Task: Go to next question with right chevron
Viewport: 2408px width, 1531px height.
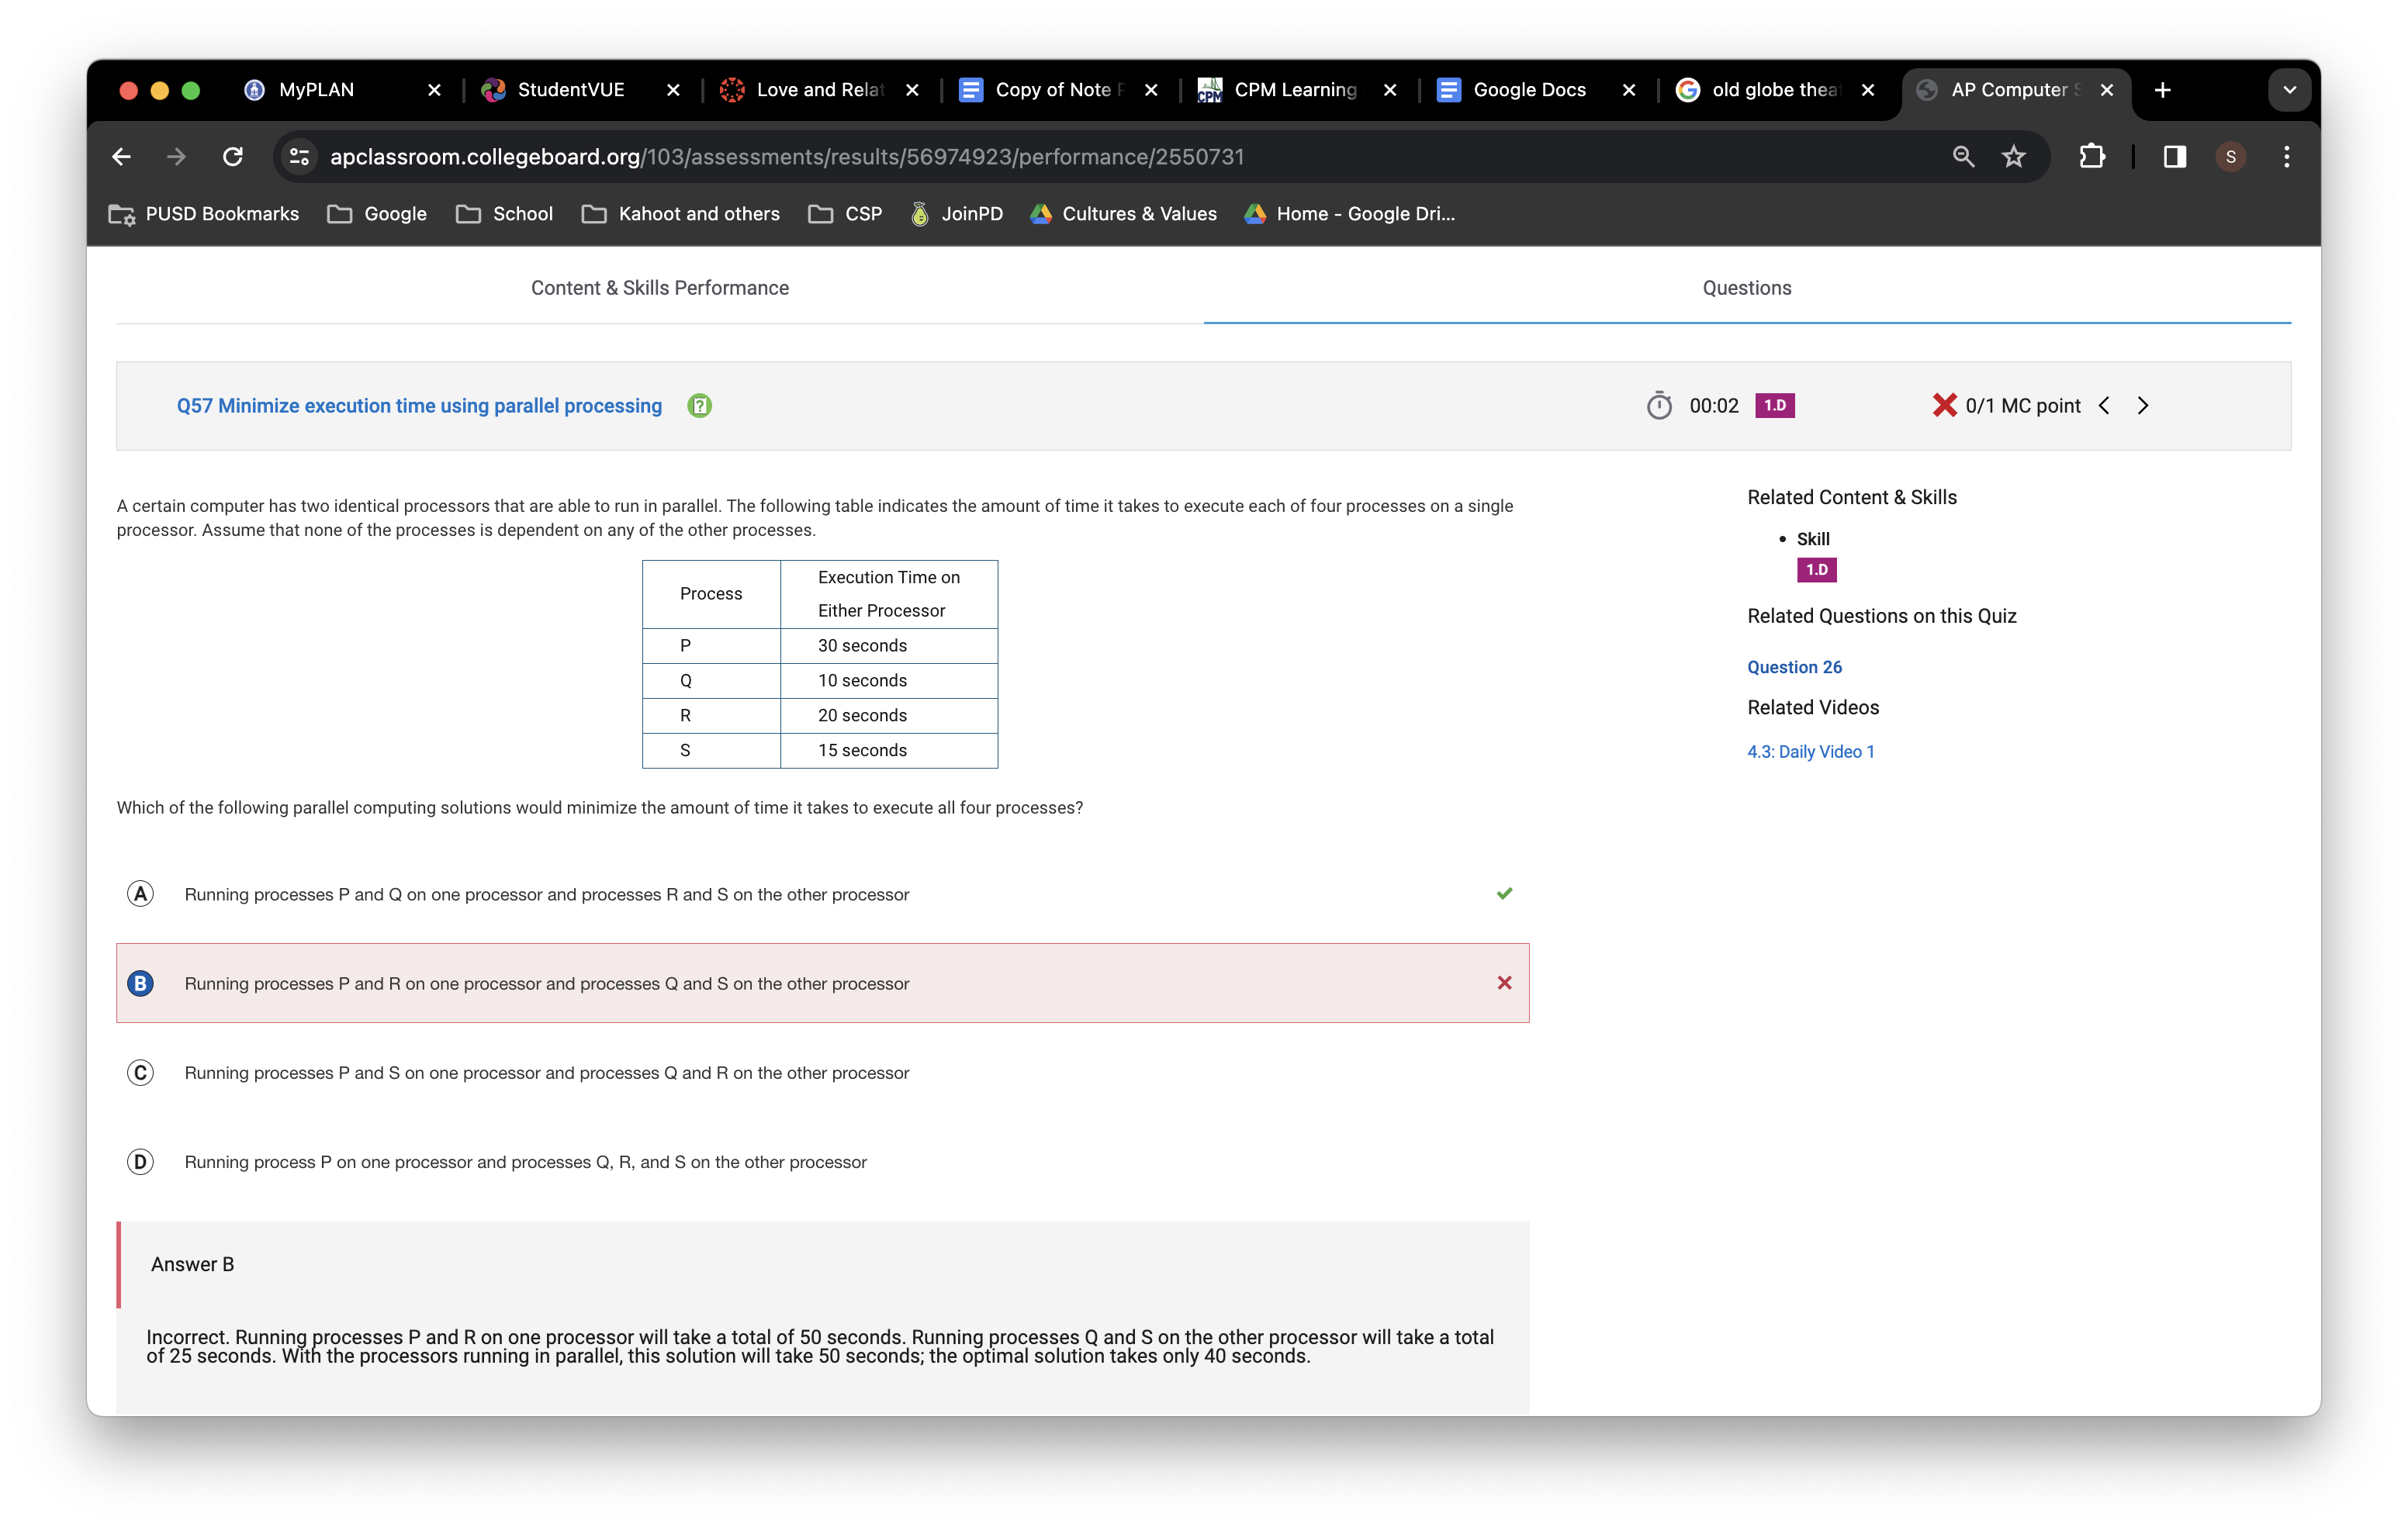Action: (2142, 406)
